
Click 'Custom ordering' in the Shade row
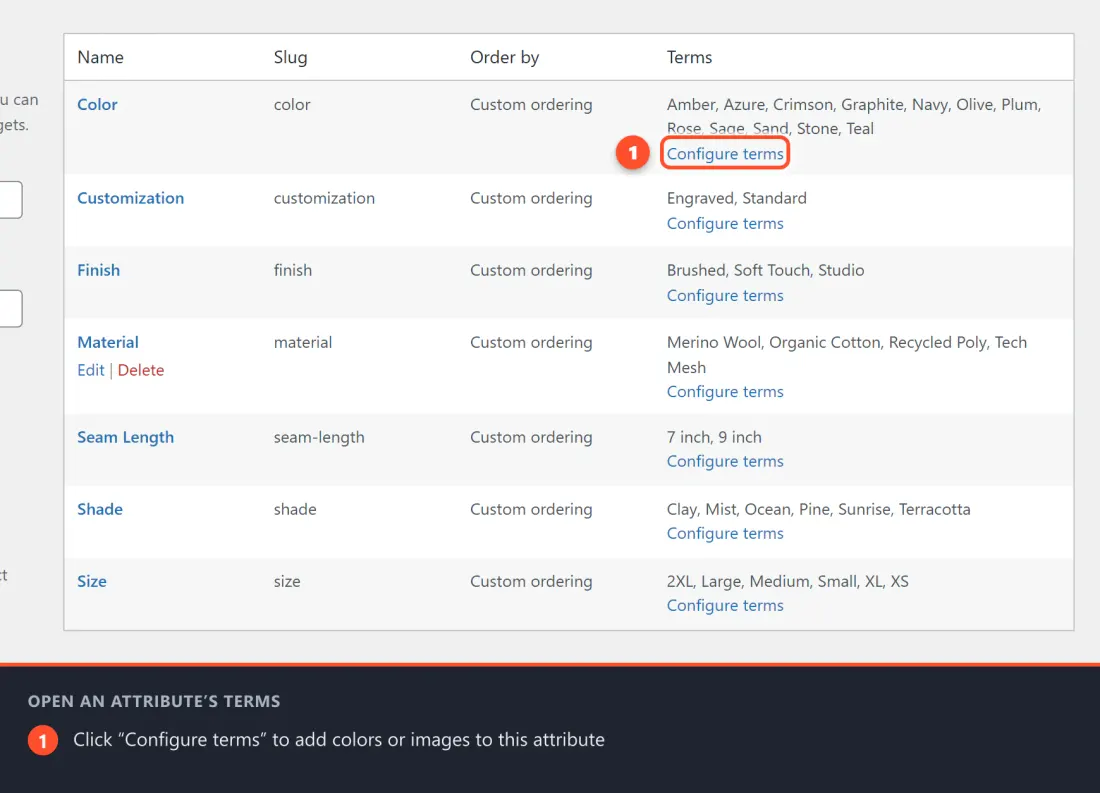[531, 509]
